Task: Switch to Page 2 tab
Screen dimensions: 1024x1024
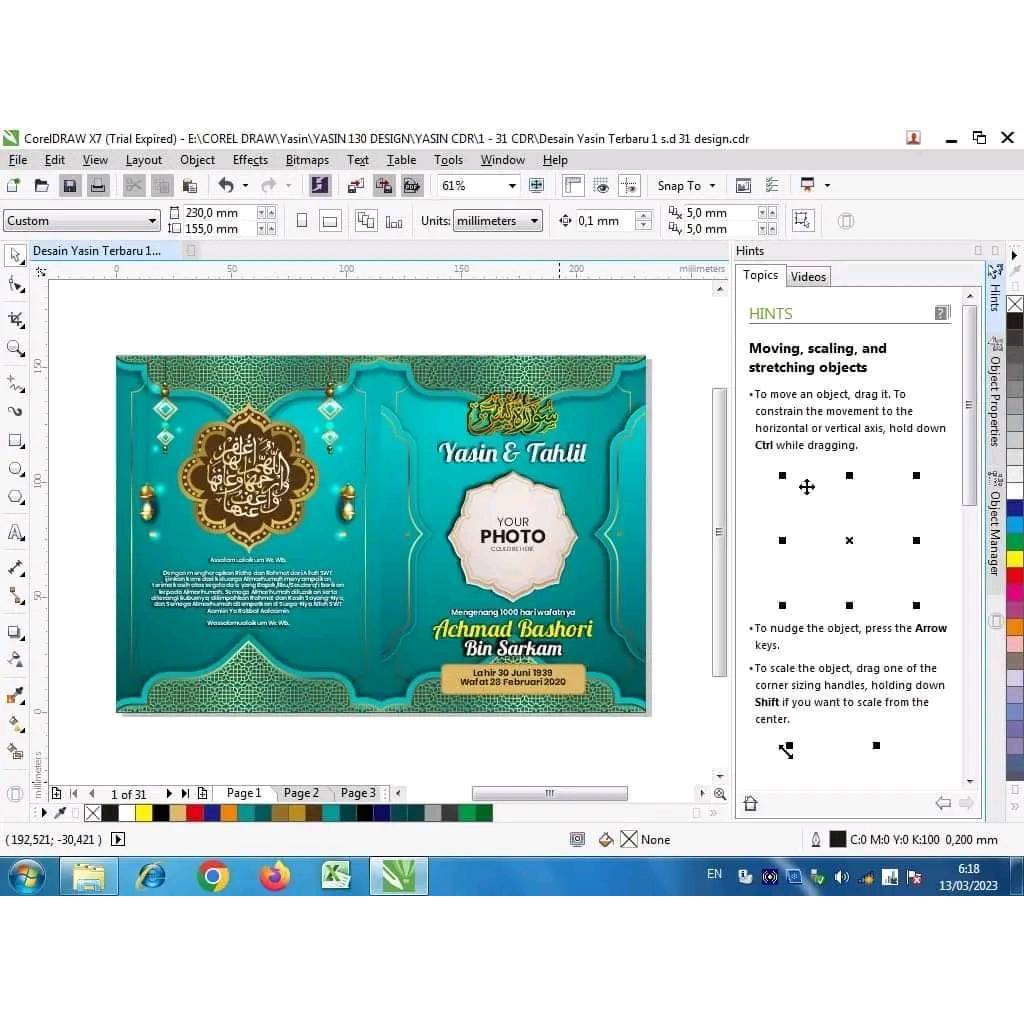Action: point(301,793)
